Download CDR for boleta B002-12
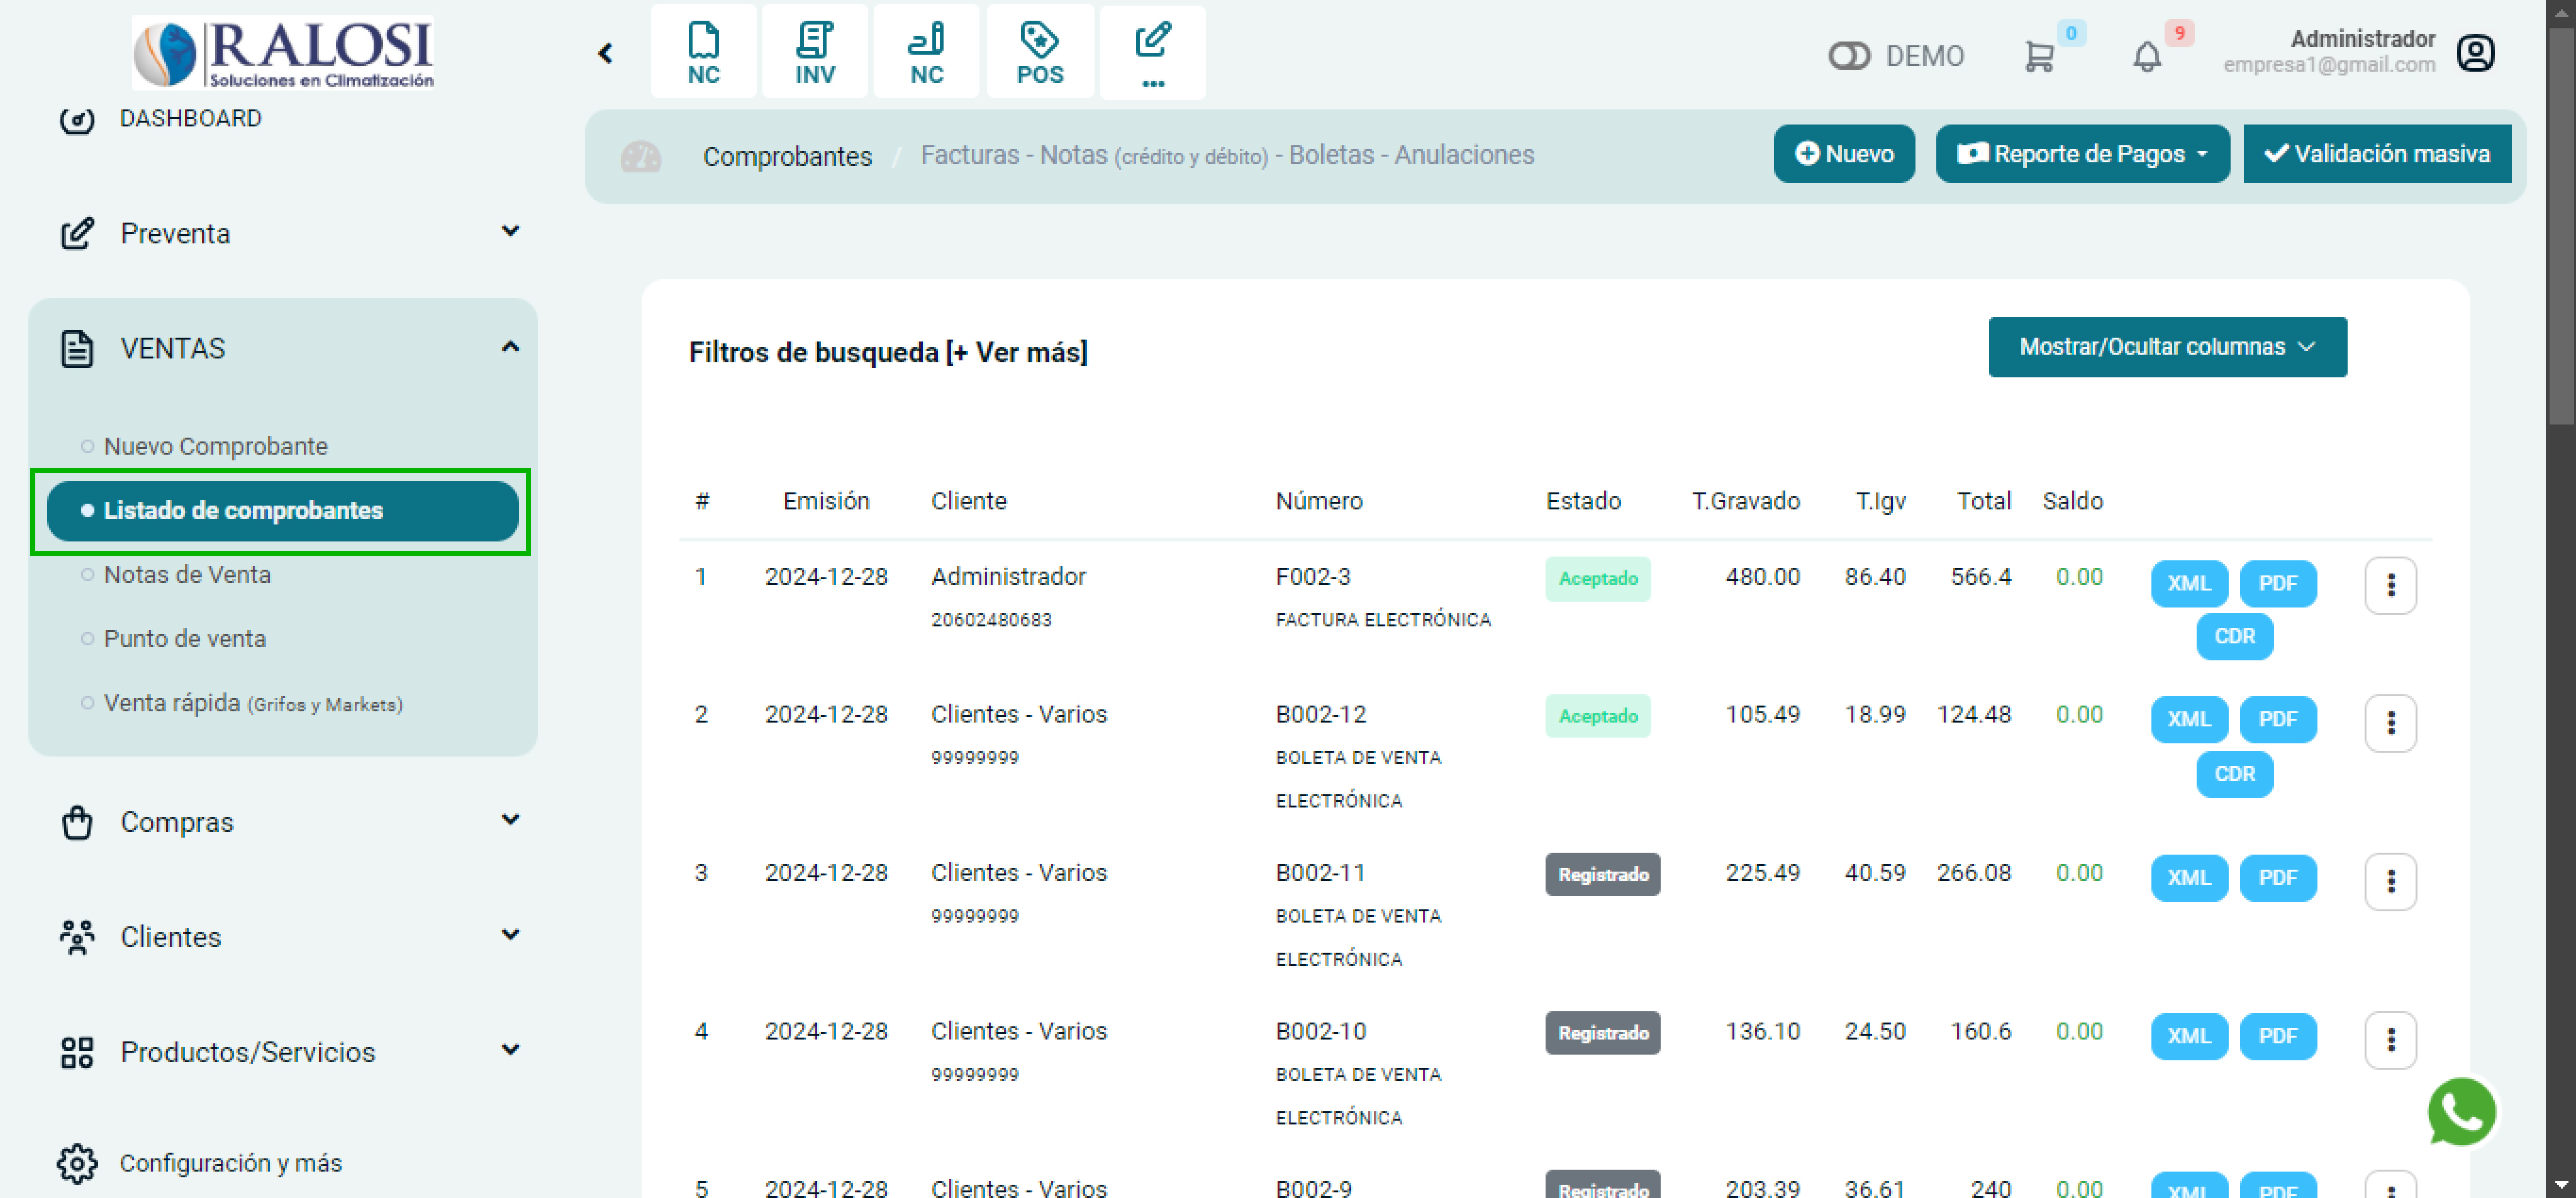Viewport: 2576px width, 1198px height. click(2234, 774)
